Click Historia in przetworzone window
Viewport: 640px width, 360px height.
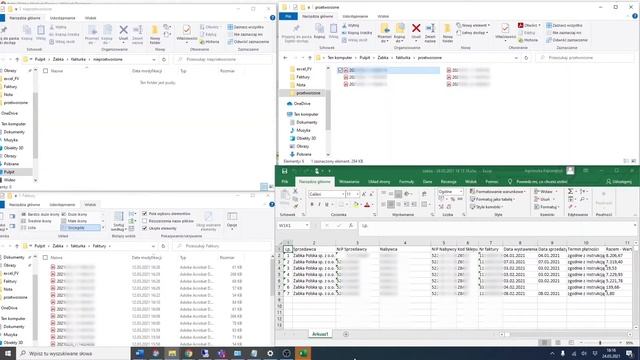(528, 40)
